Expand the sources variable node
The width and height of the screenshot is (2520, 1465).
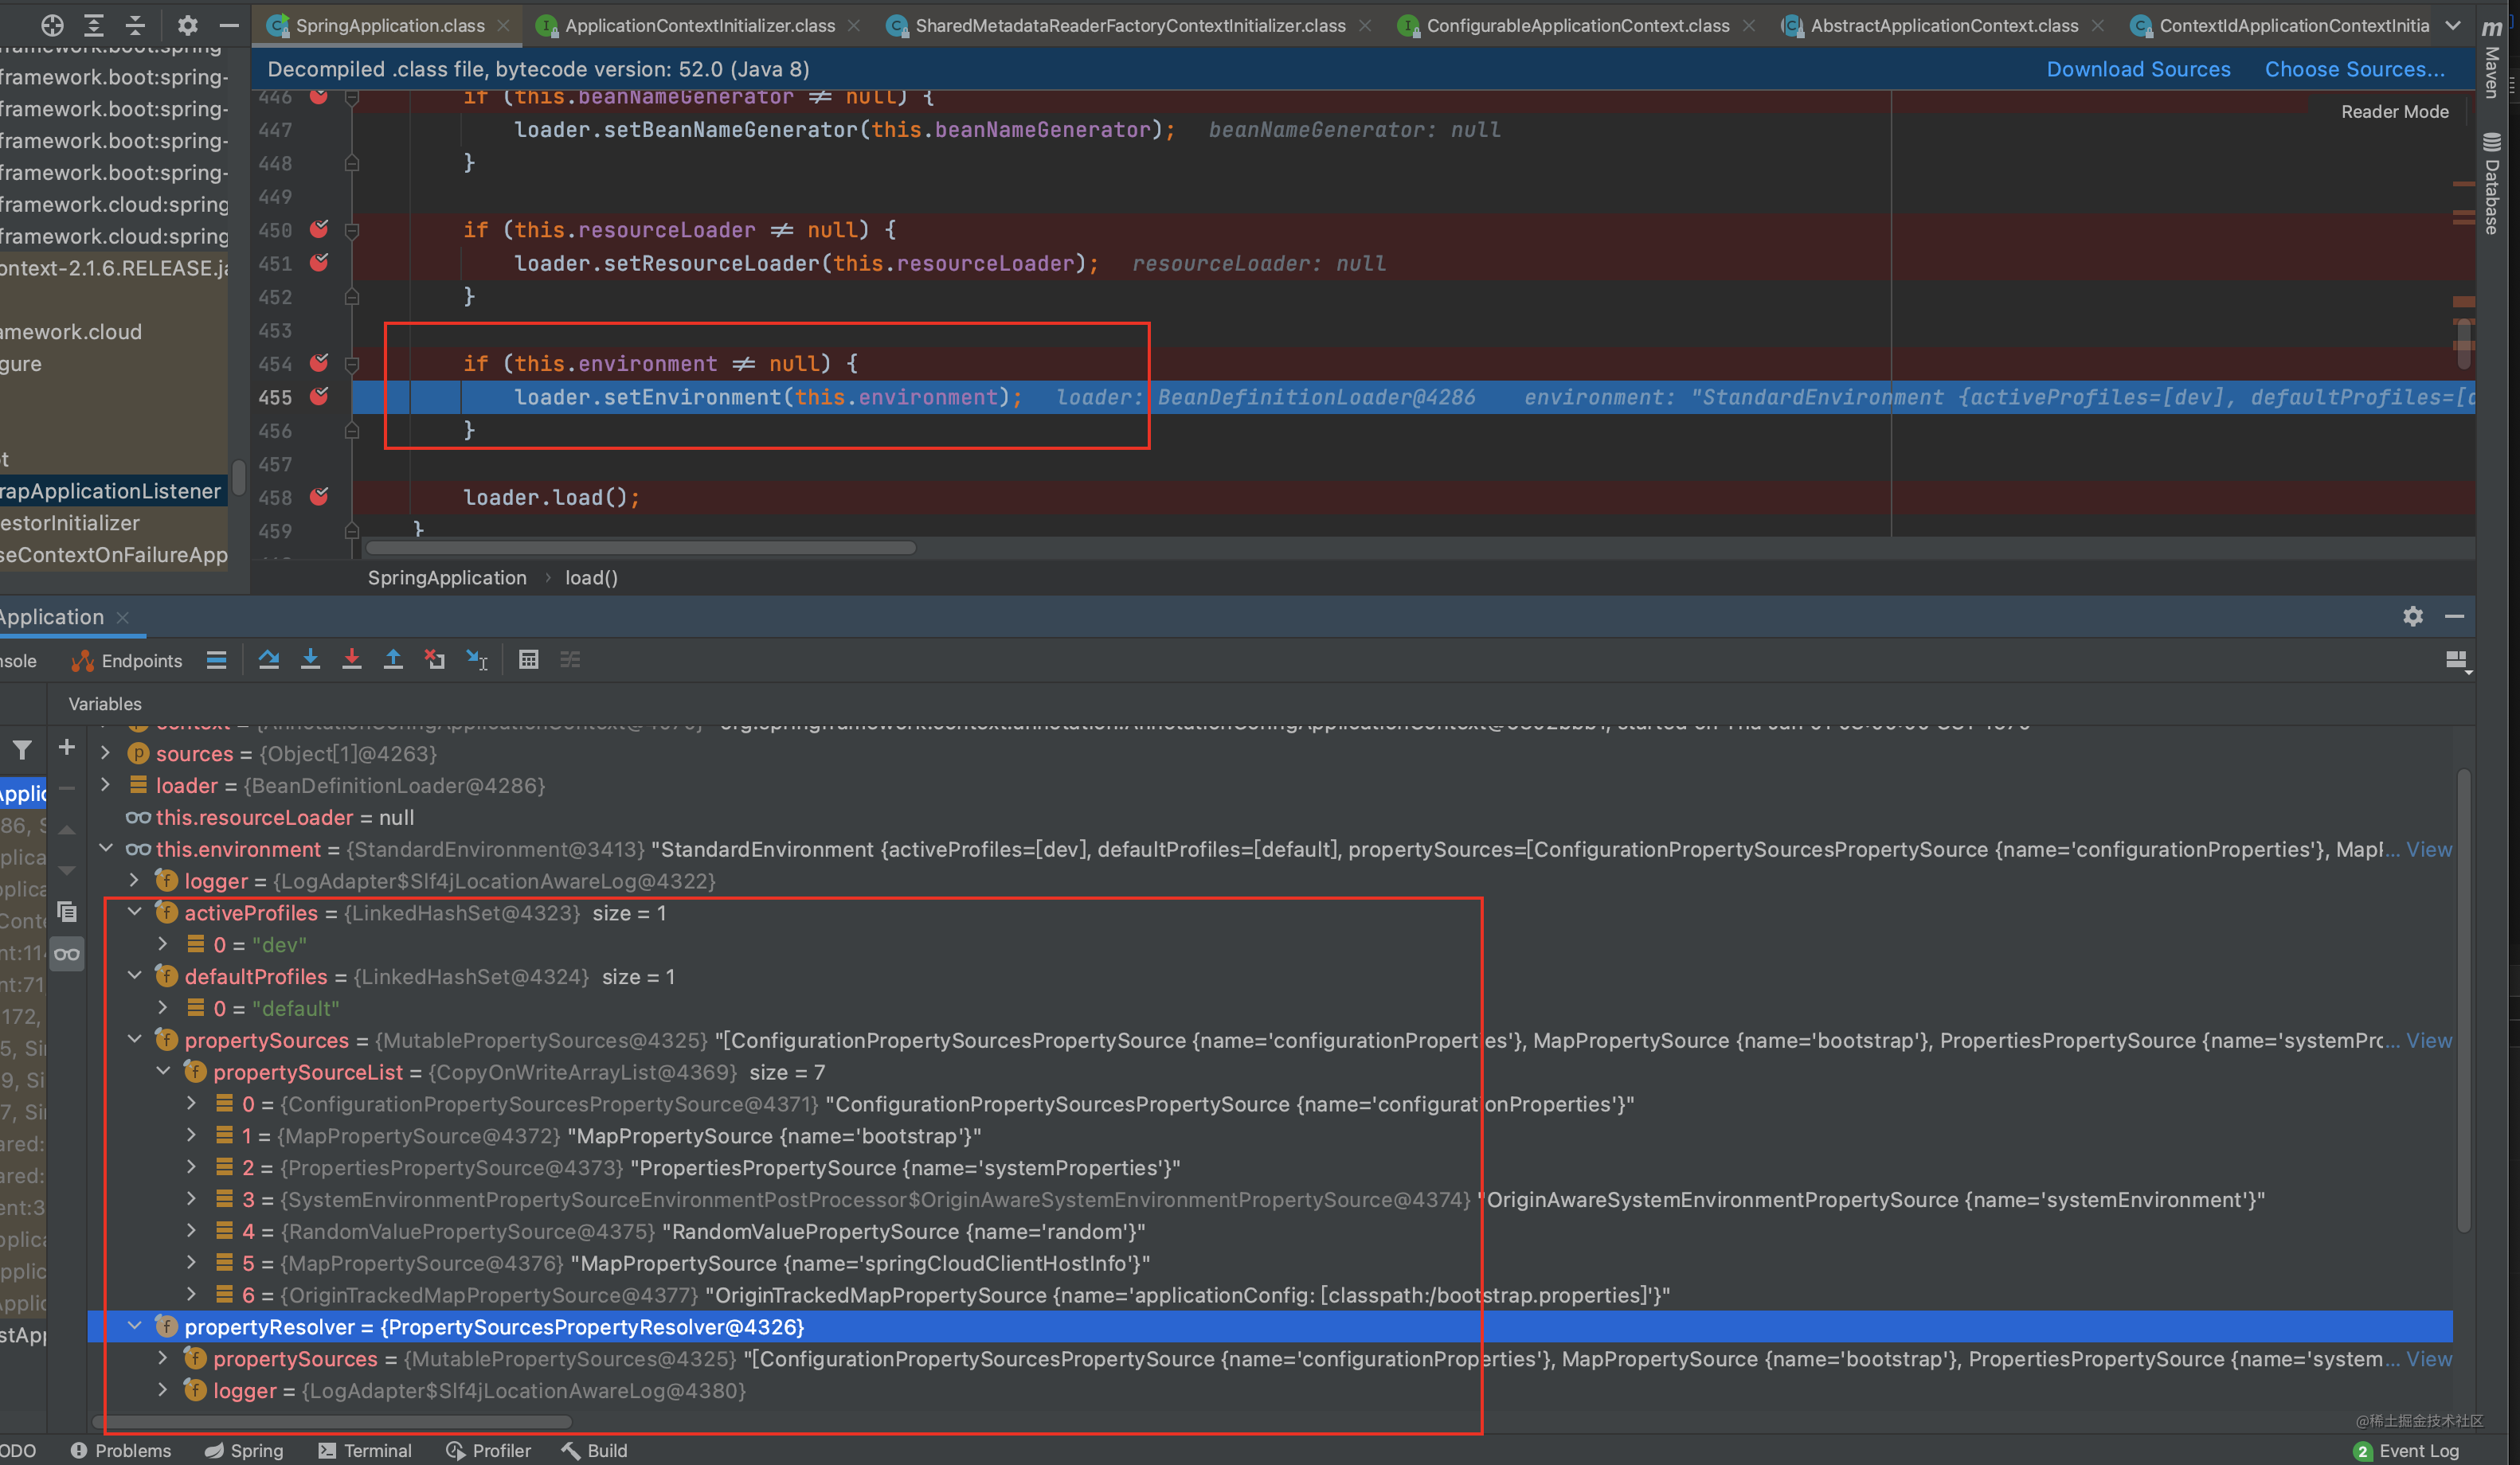point(106,752)
